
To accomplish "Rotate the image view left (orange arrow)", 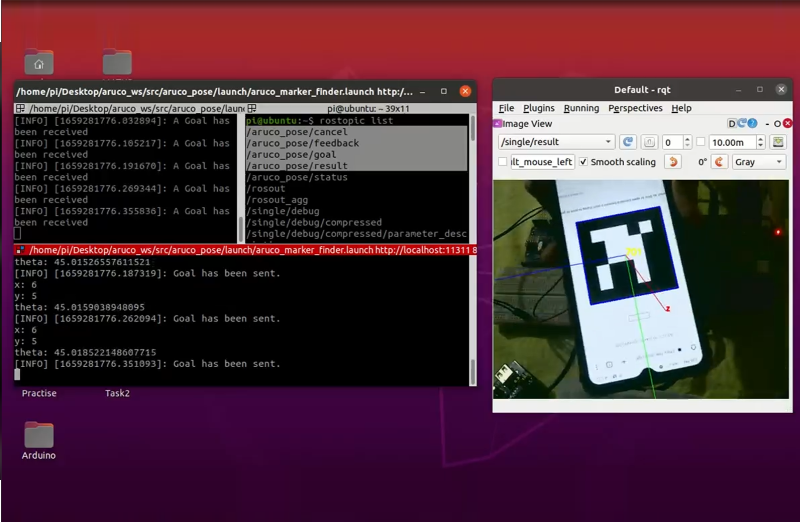I will pyautogui.click(x=673, y=162).
